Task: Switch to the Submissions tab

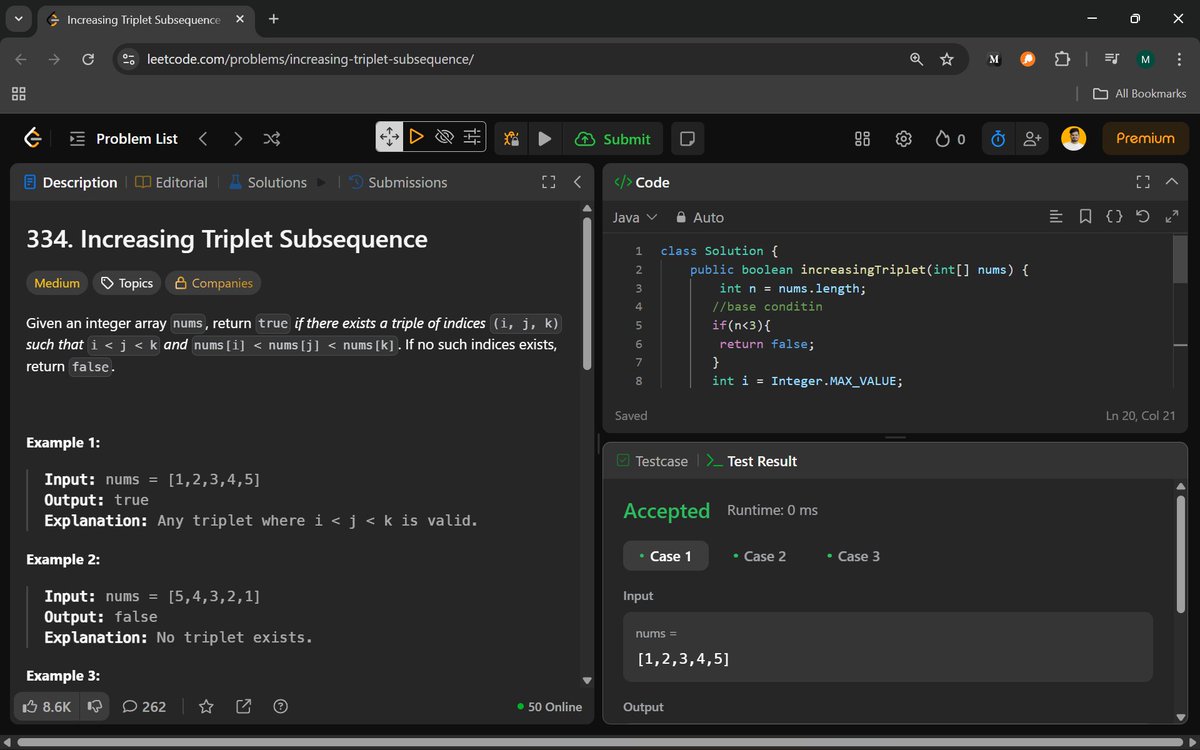Action: point(398,182)
